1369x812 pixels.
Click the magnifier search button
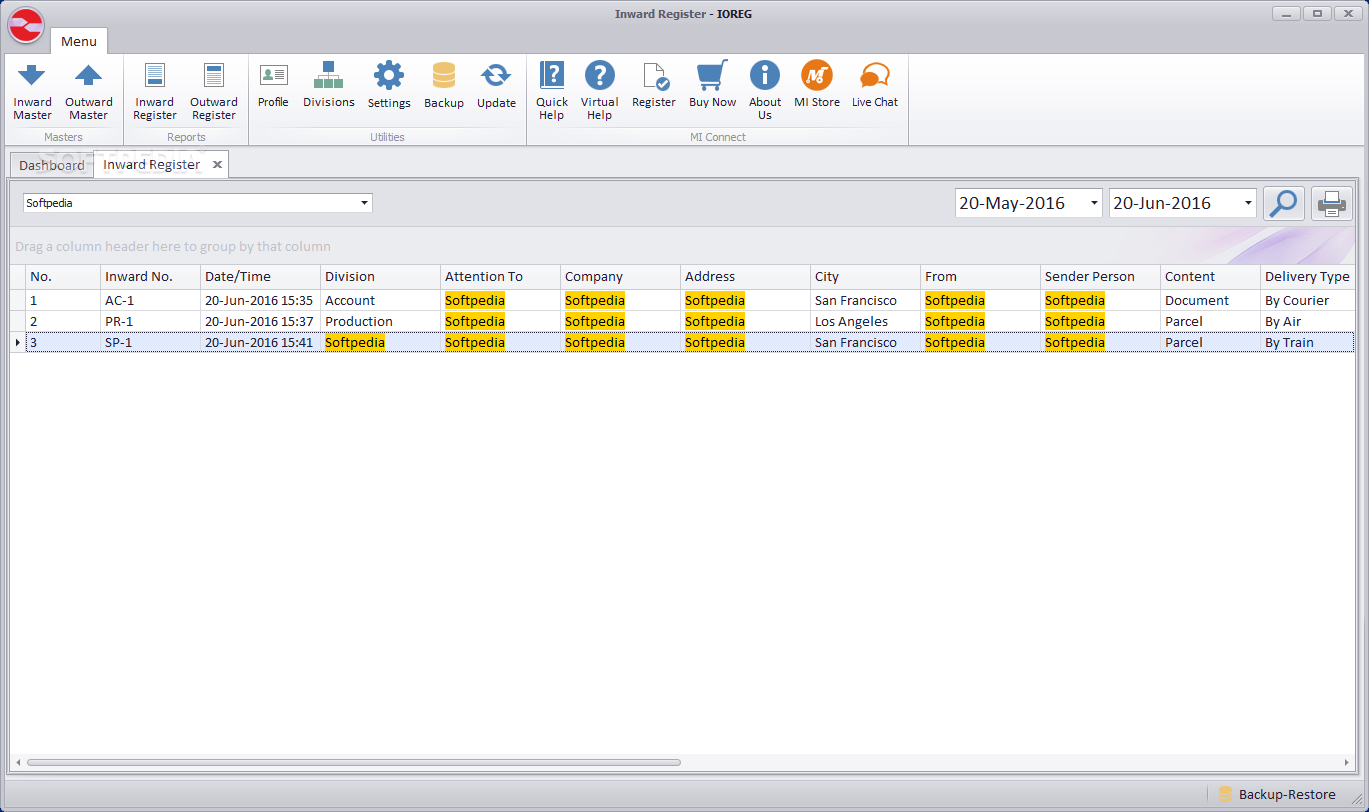pyautogui.click(x=1284, y=203)
